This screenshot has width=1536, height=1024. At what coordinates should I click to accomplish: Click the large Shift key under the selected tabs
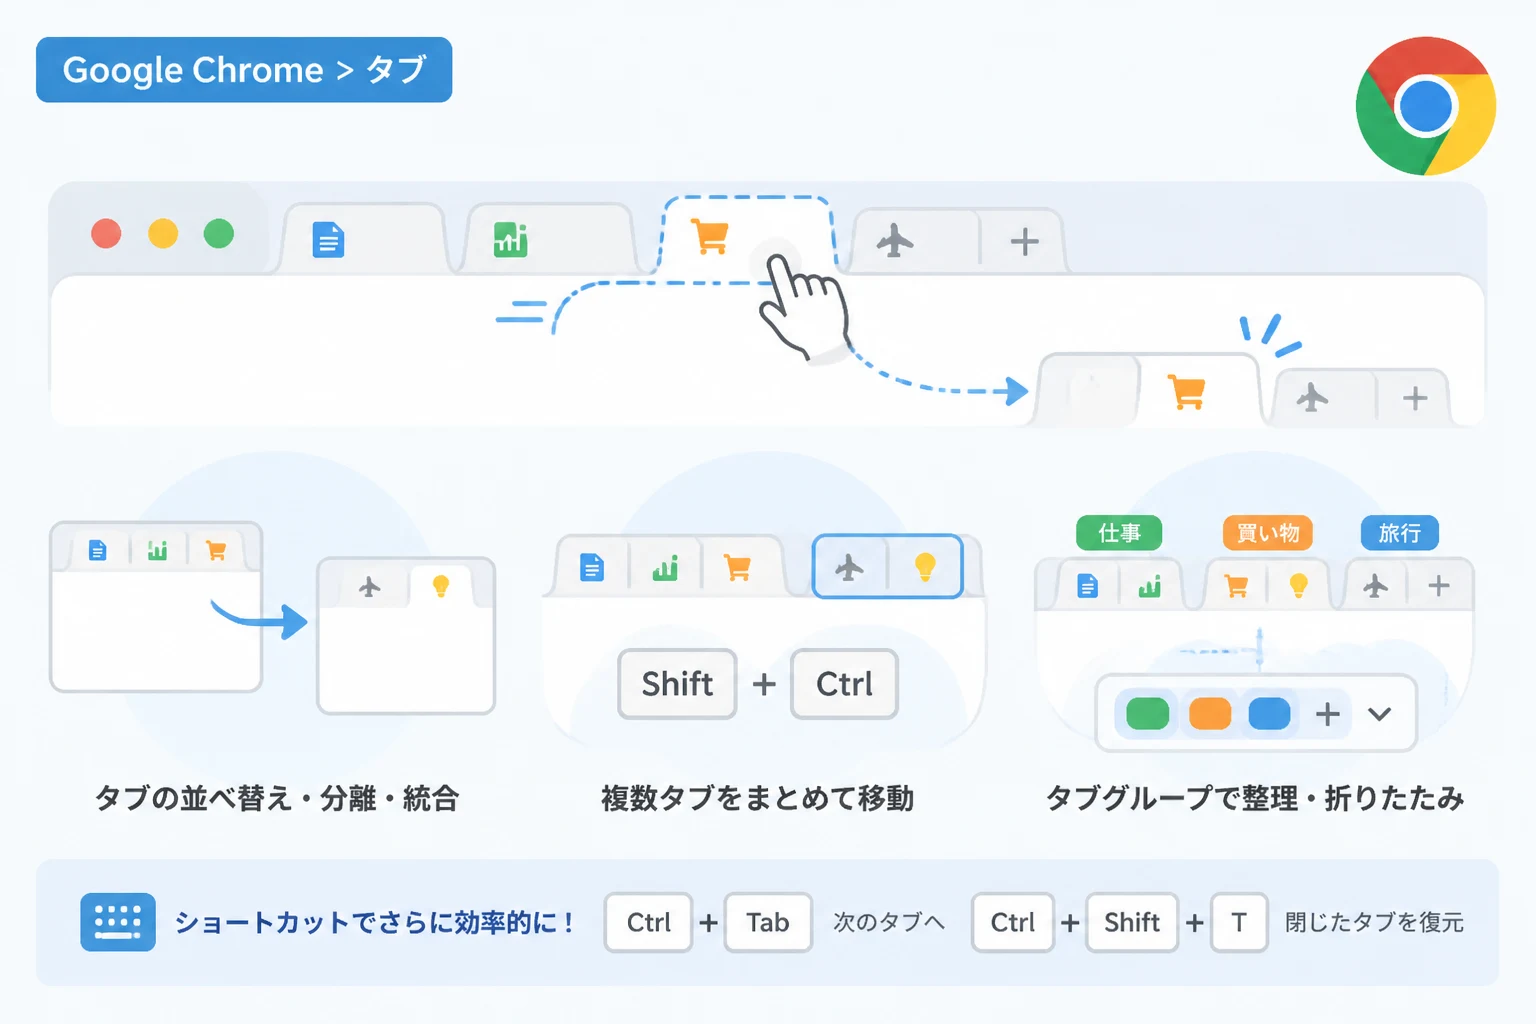point(677,684)
